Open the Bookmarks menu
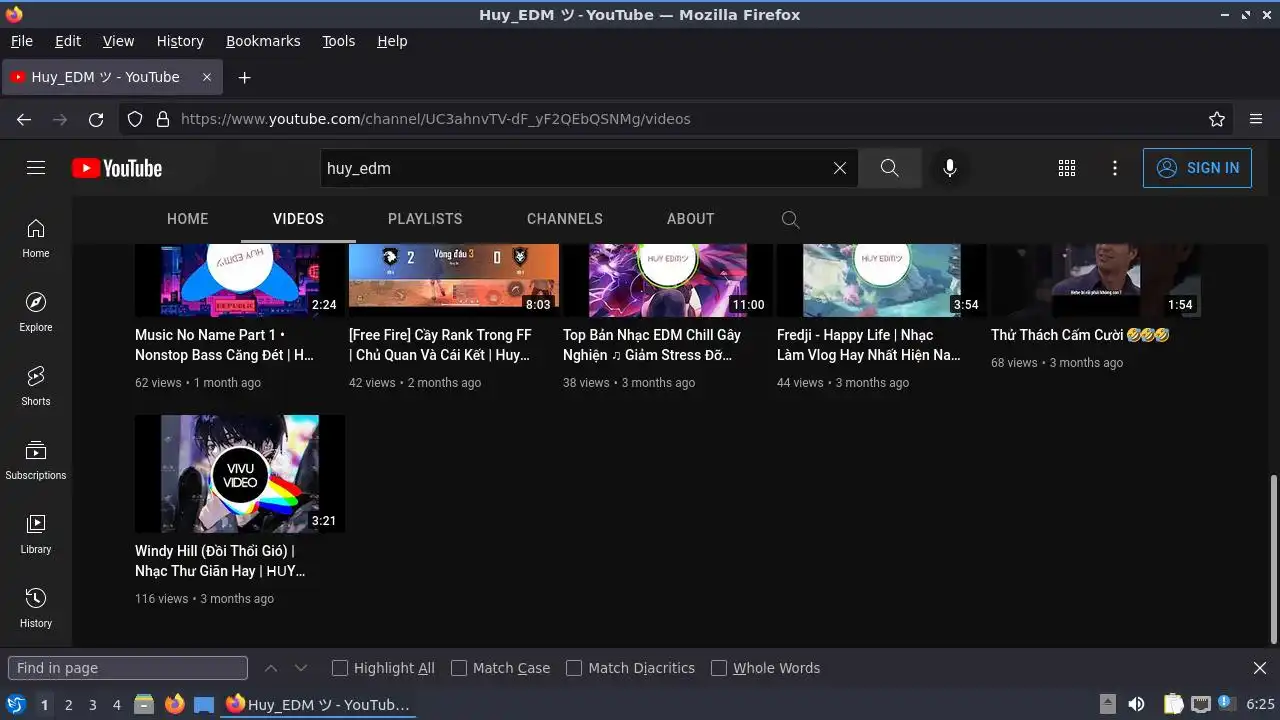The image size is (1280, 720). tap(263, 41)
